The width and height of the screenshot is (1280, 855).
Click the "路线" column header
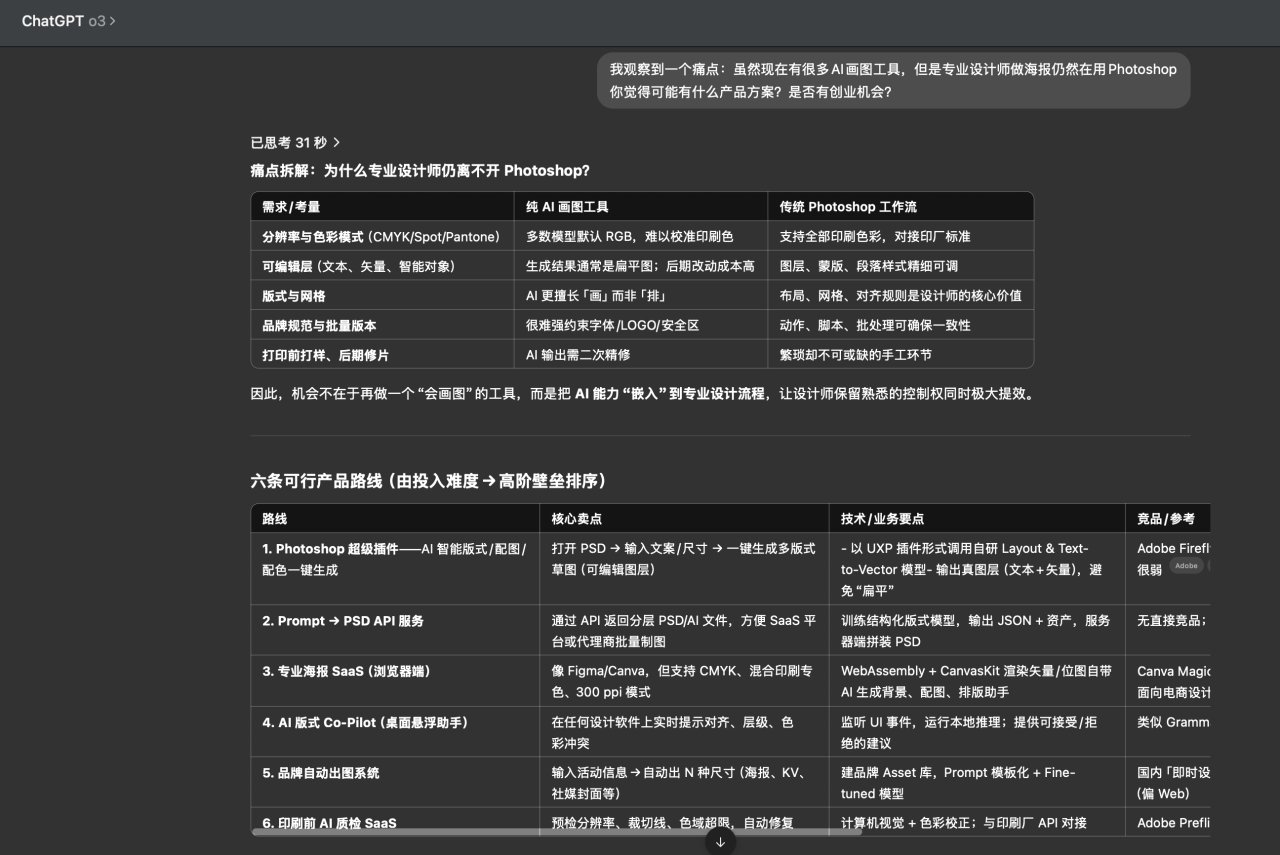[275, 519]
